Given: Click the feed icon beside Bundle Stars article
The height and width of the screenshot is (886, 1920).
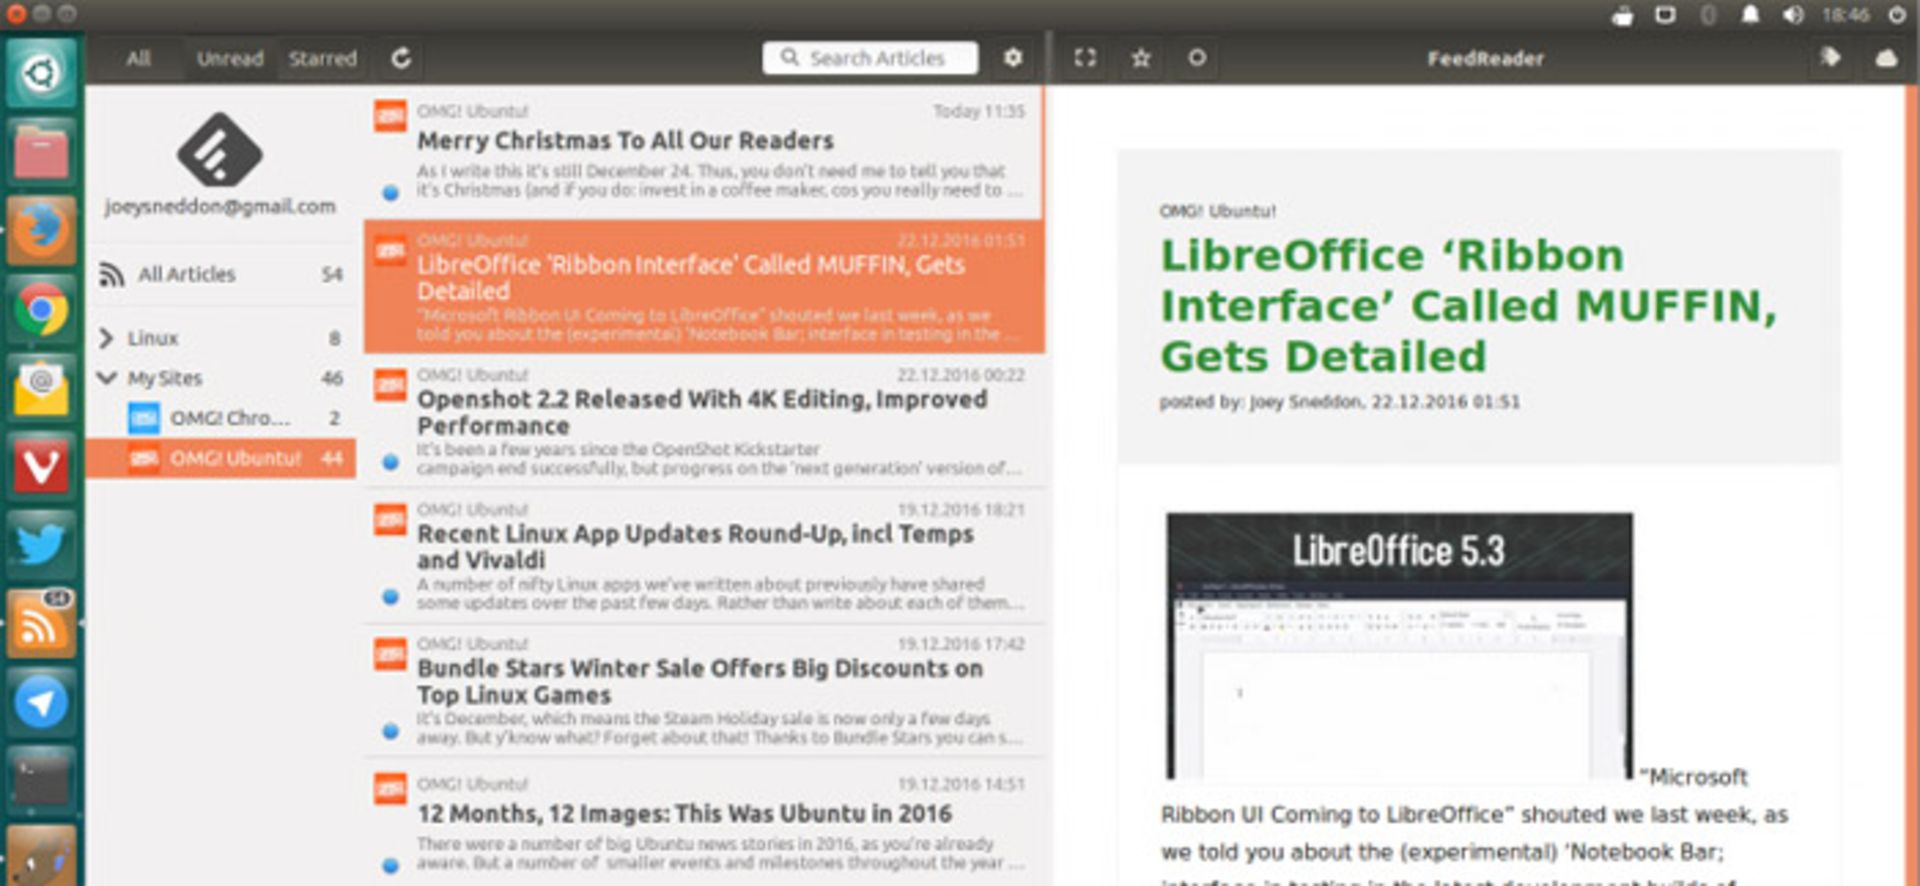Looking at the screenshot, I should [390, 654].
